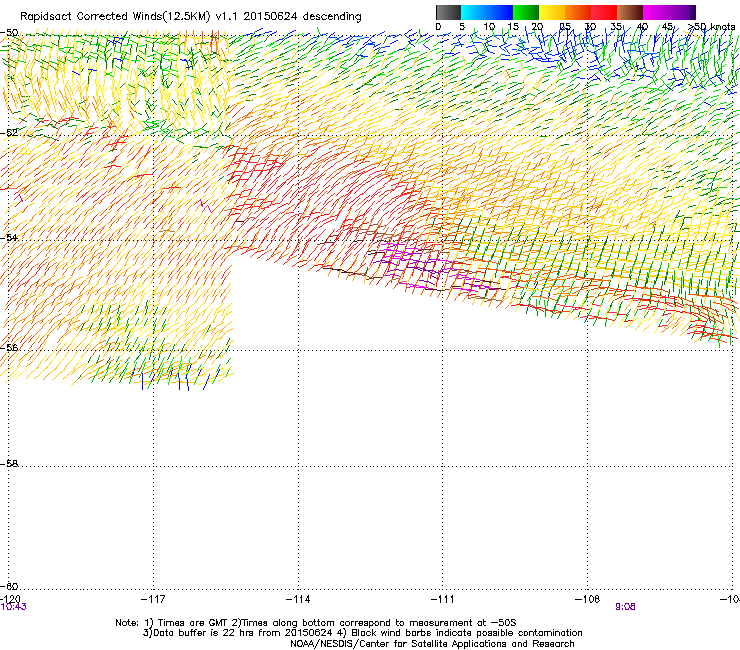The height and width of the screenshot is (650, 740).
Task: Click the gray 0-5 knots legend segment
Action: [448, 12]
